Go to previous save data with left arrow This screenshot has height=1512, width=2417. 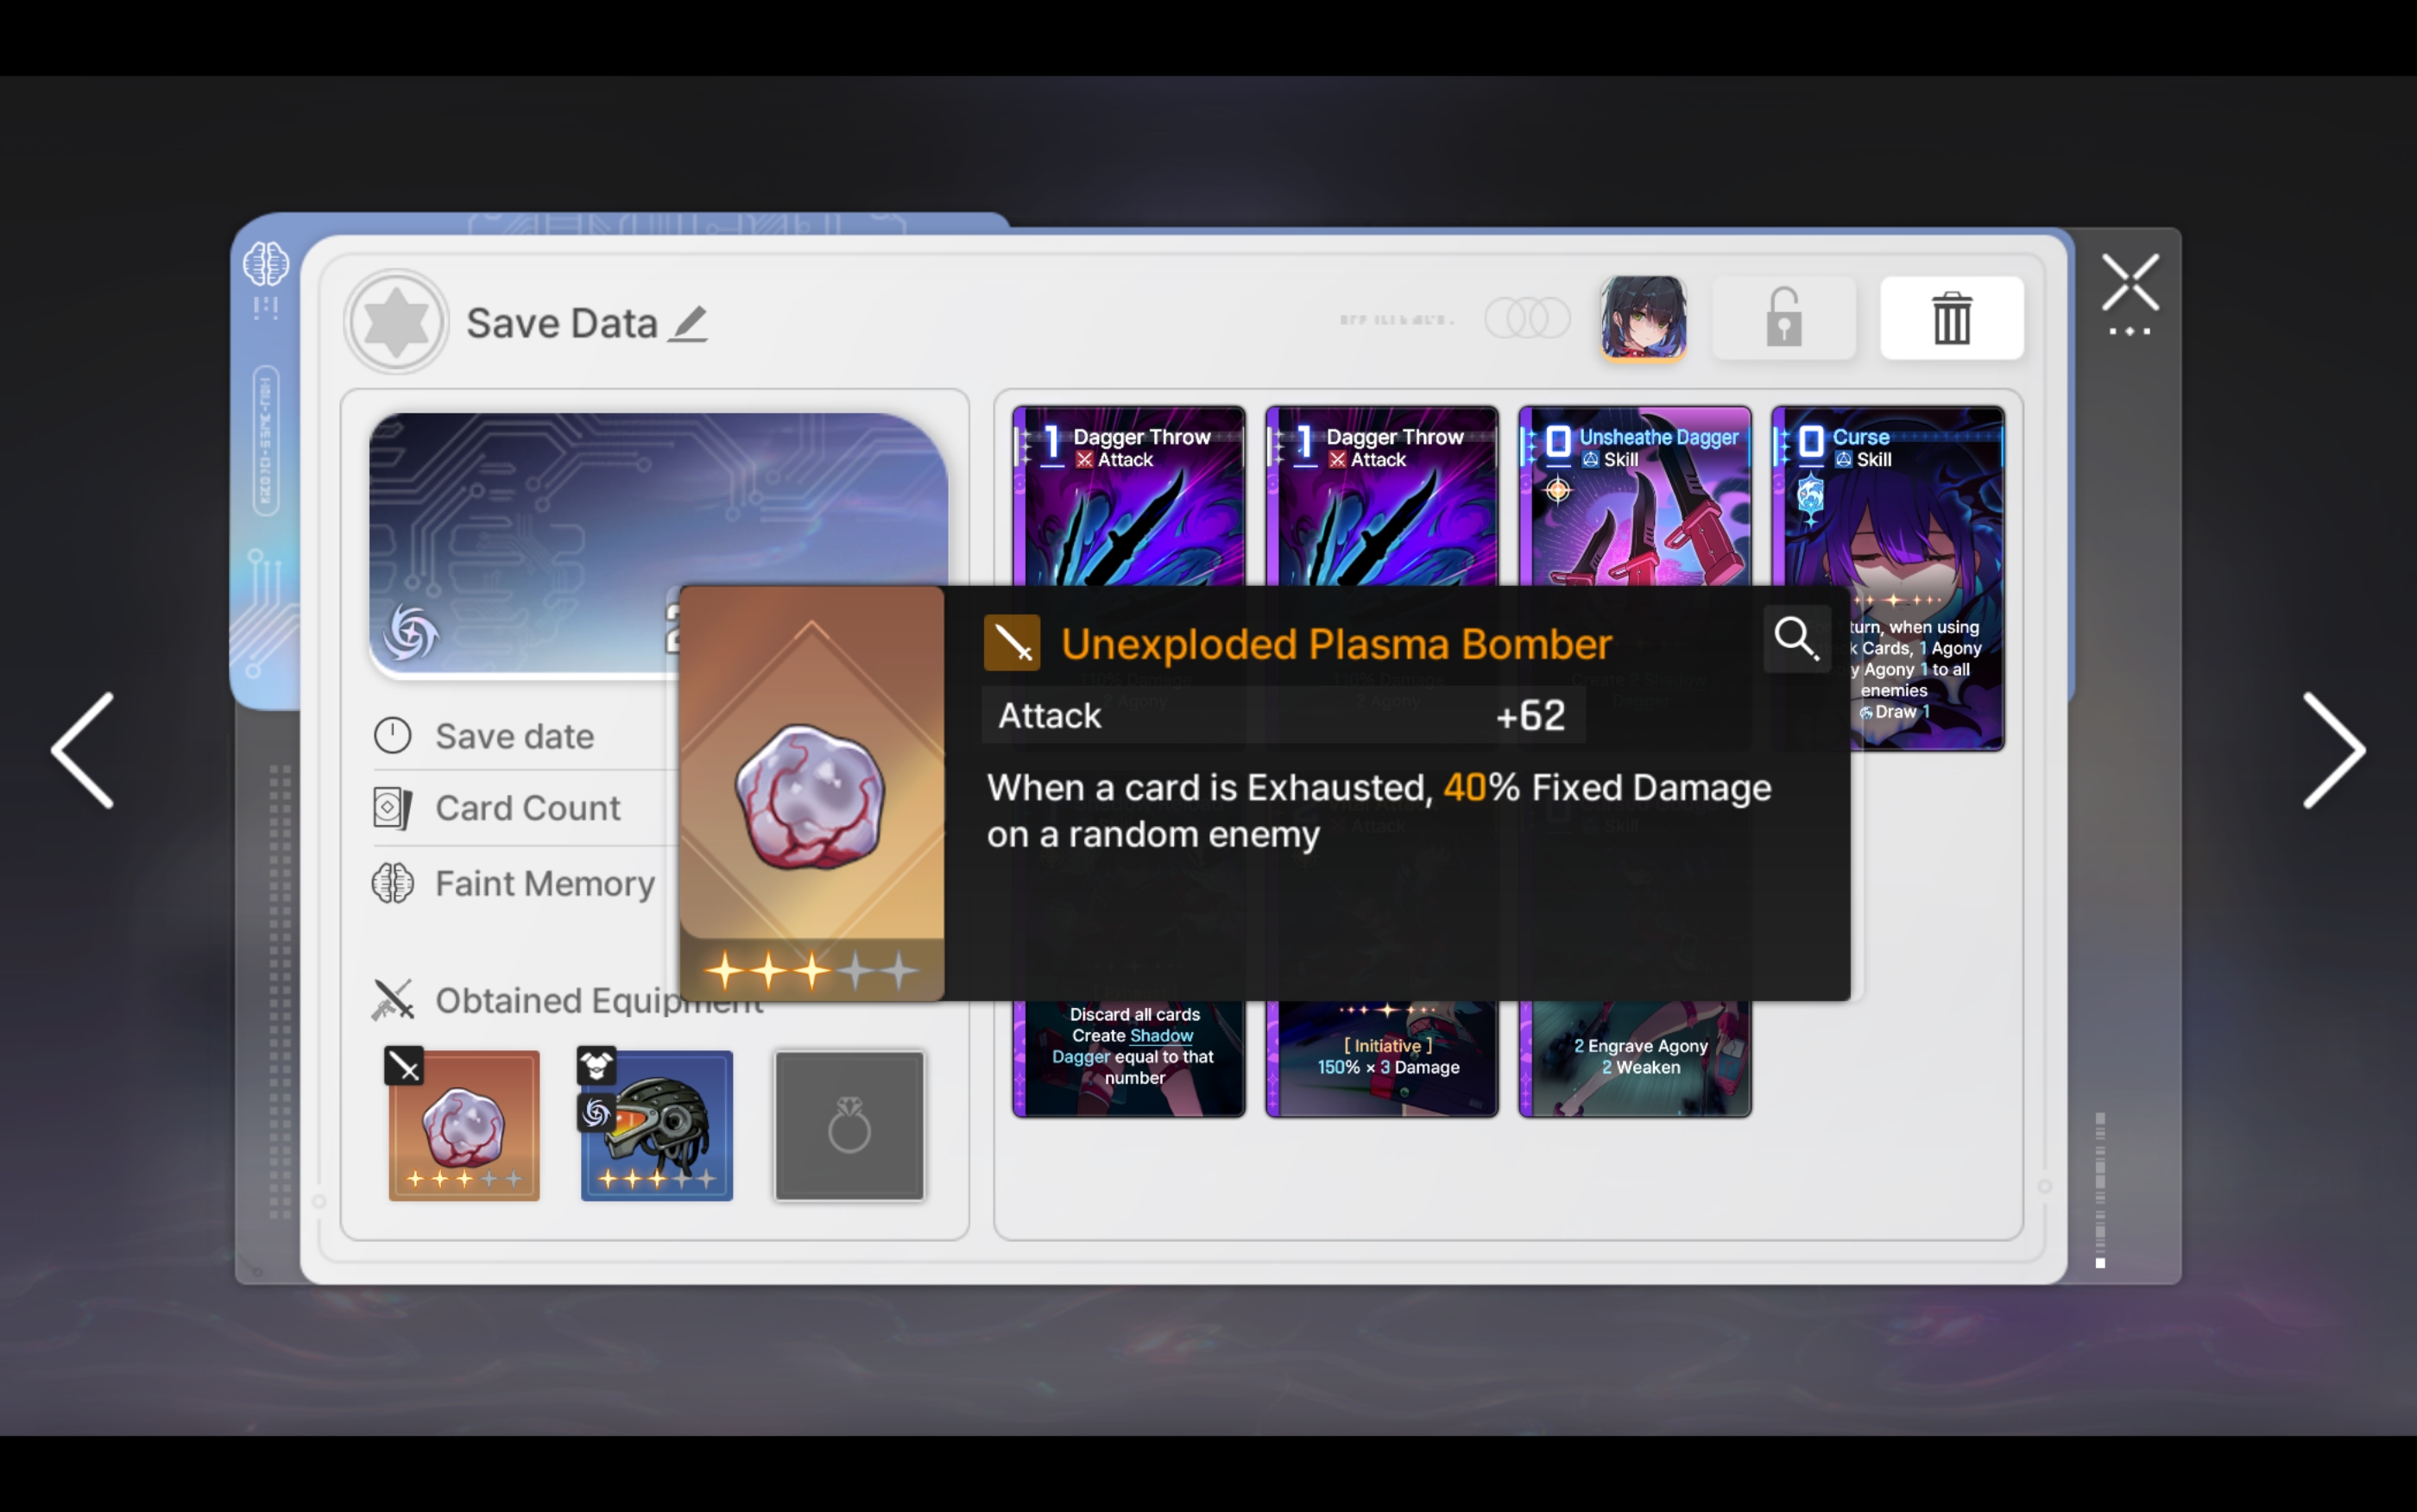(84, 750)
